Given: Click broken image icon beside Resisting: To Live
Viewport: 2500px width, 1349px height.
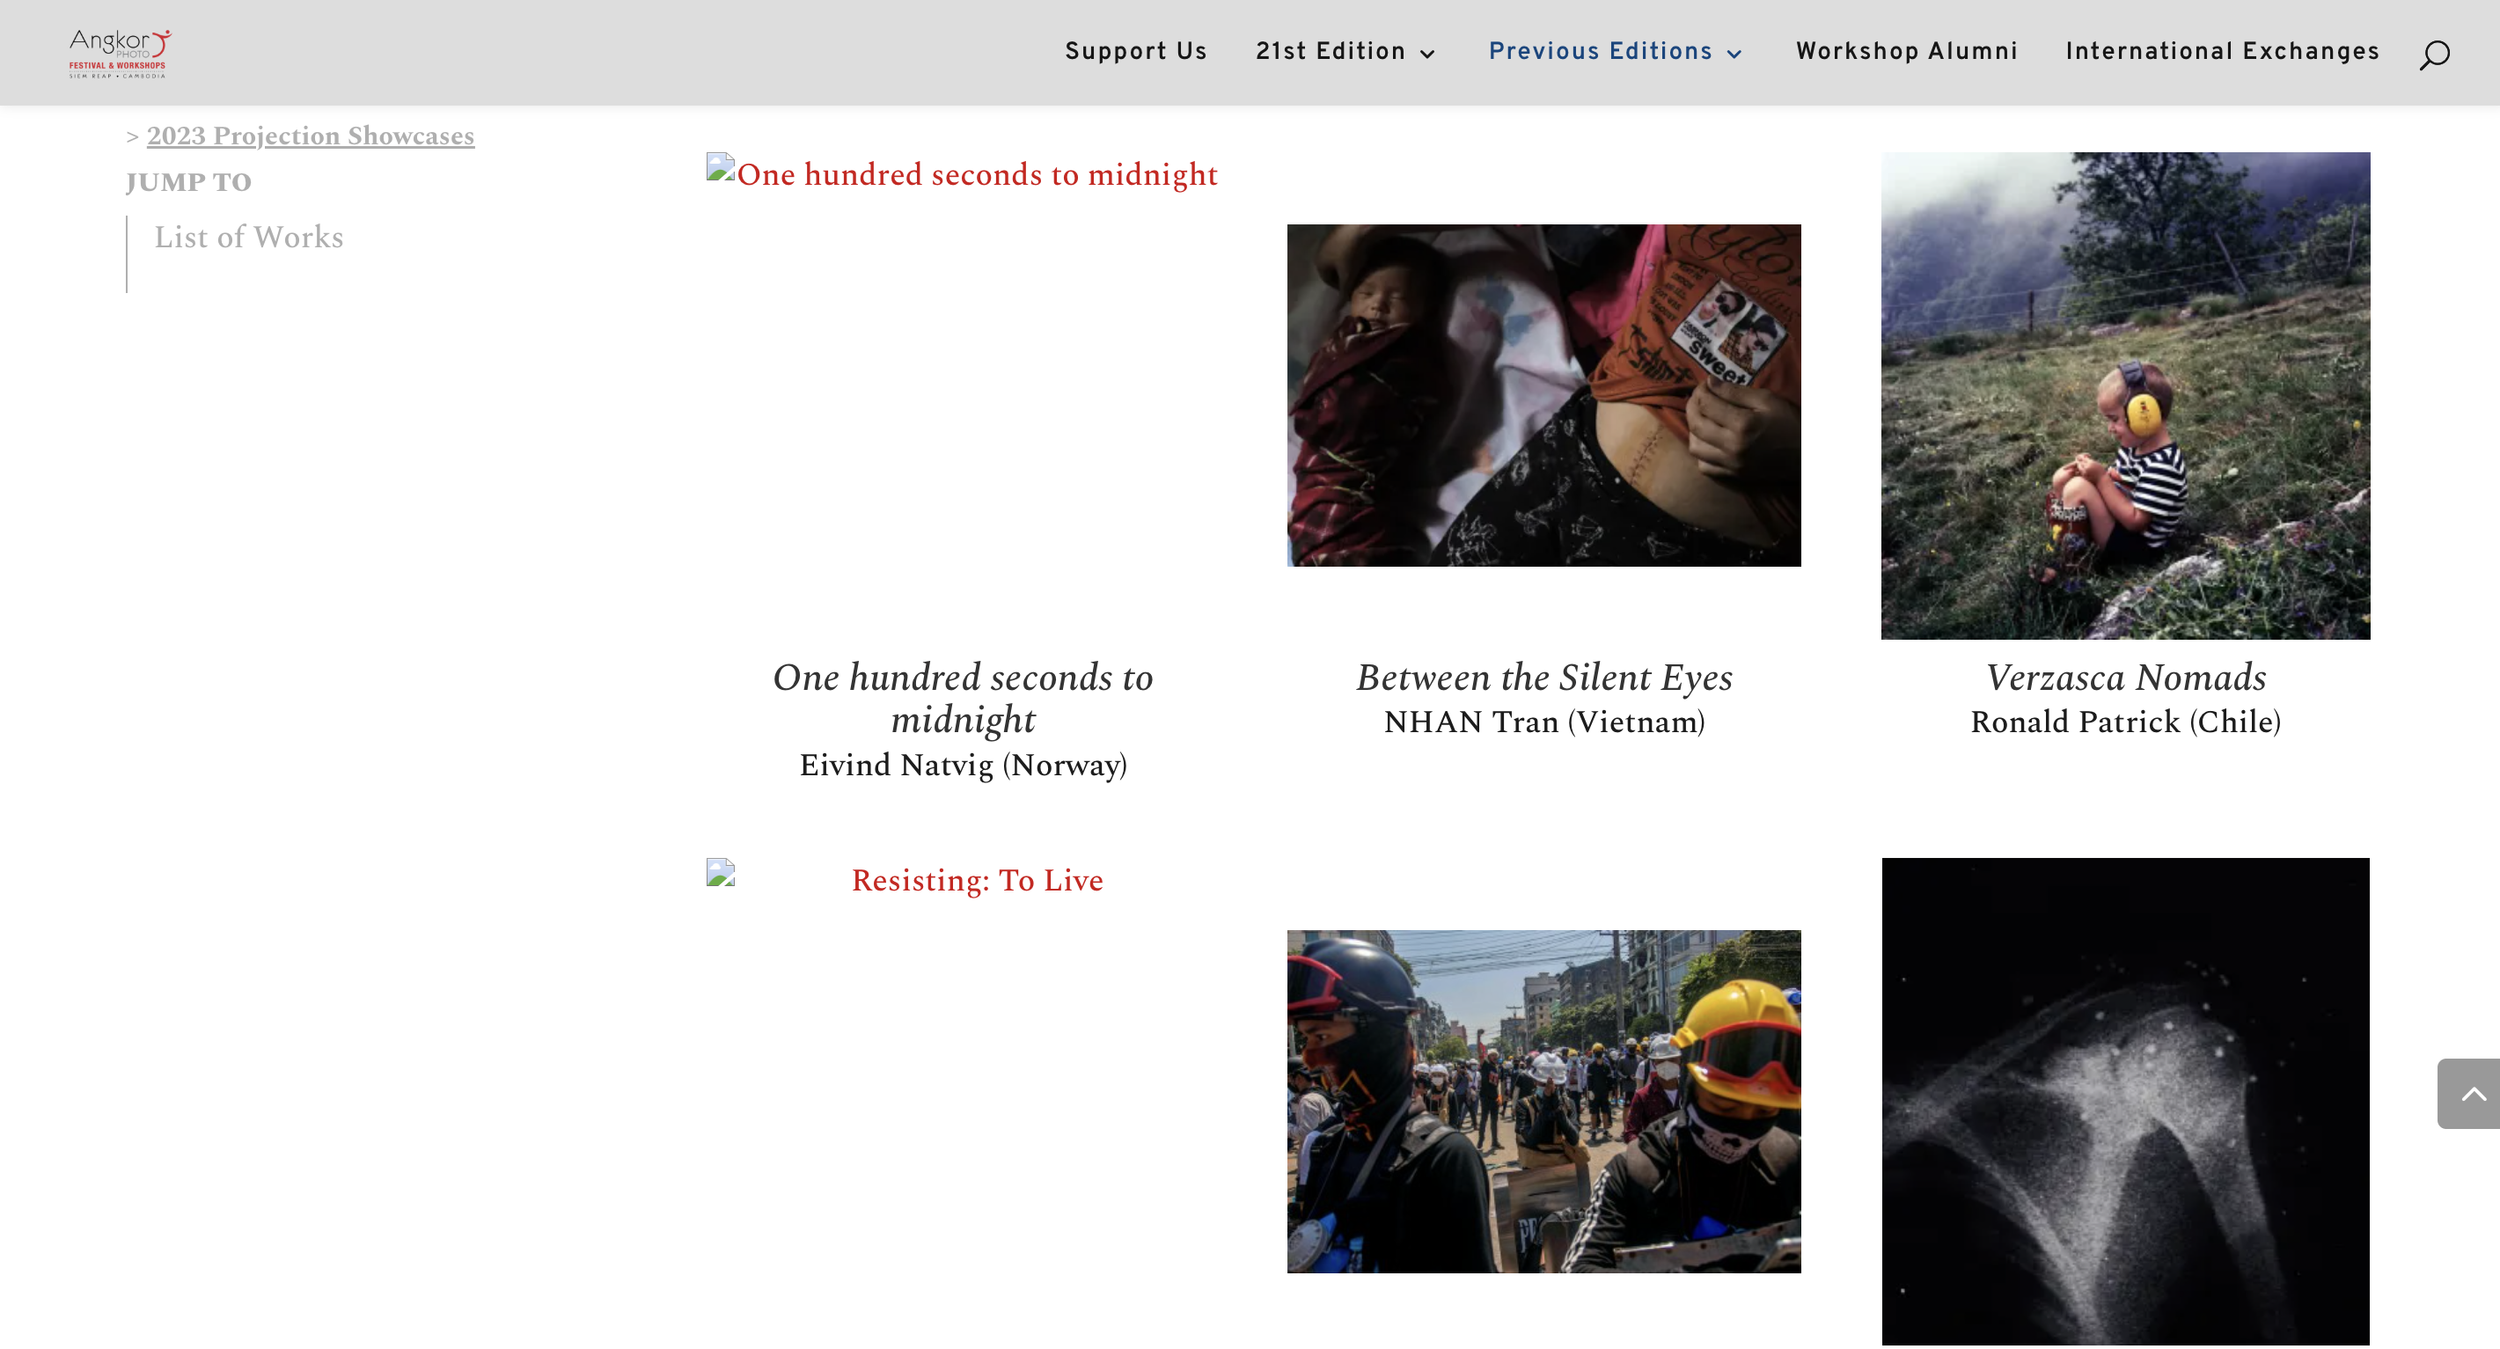Looking at the screenshot, I should point(720,872).
